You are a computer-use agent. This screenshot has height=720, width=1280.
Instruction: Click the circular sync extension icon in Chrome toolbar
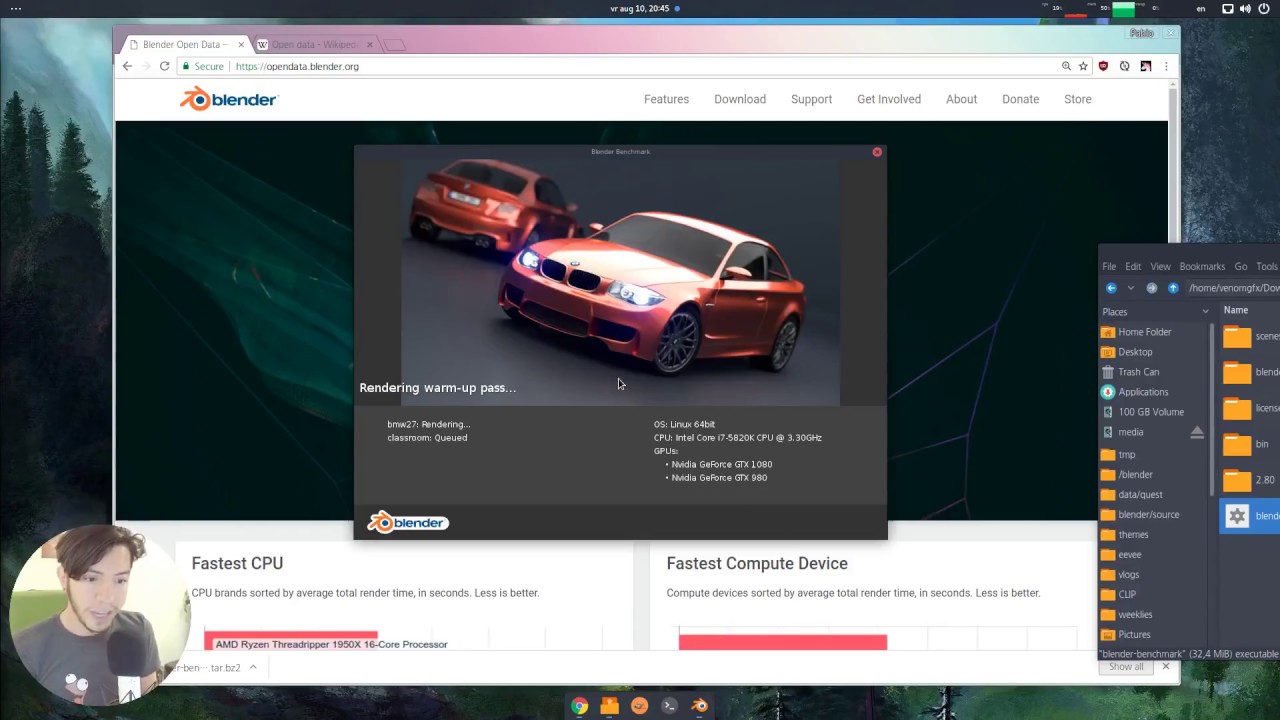[1124, 66]
